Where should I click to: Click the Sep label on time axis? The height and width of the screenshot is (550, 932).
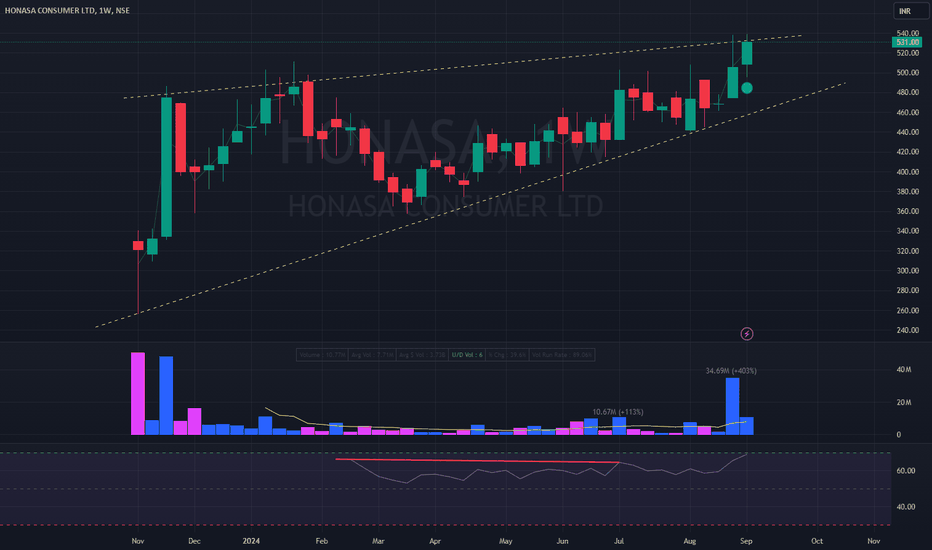coord(746,540)
